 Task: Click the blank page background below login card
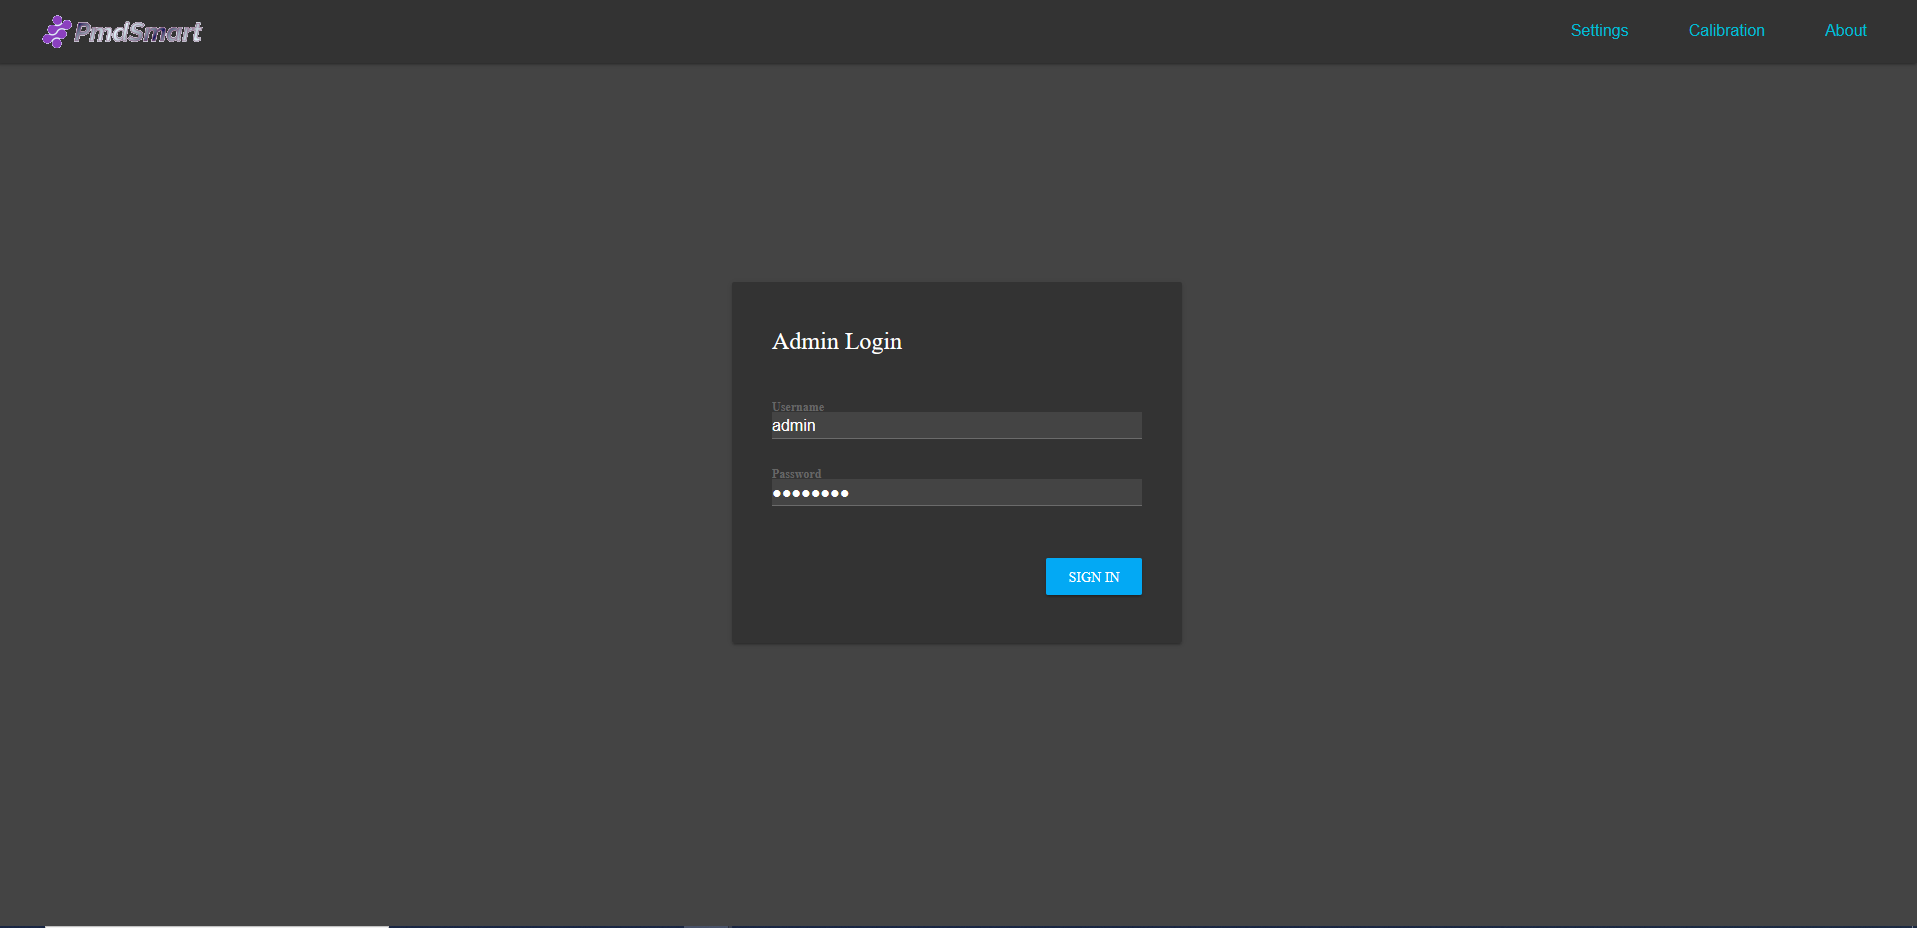pos(956,780)
